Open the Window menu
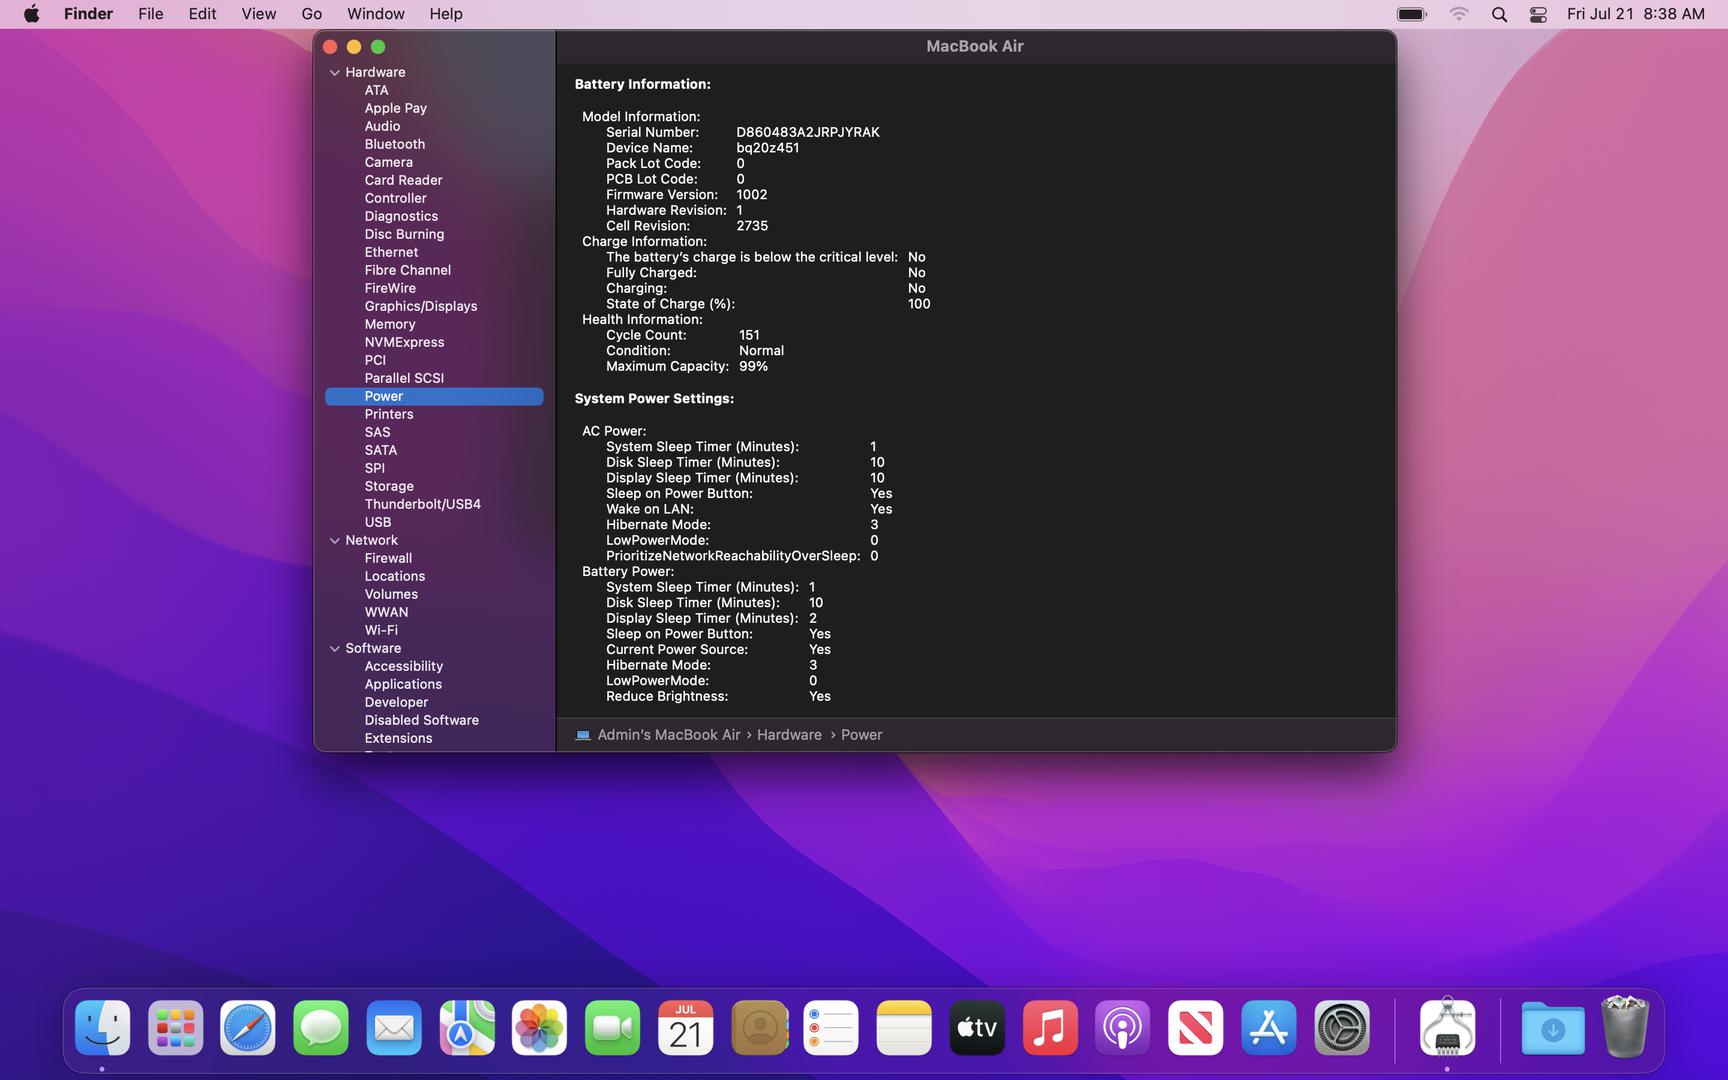Image resolution: width=1728 pixels, height=1080 pixels. coord(376,14)
